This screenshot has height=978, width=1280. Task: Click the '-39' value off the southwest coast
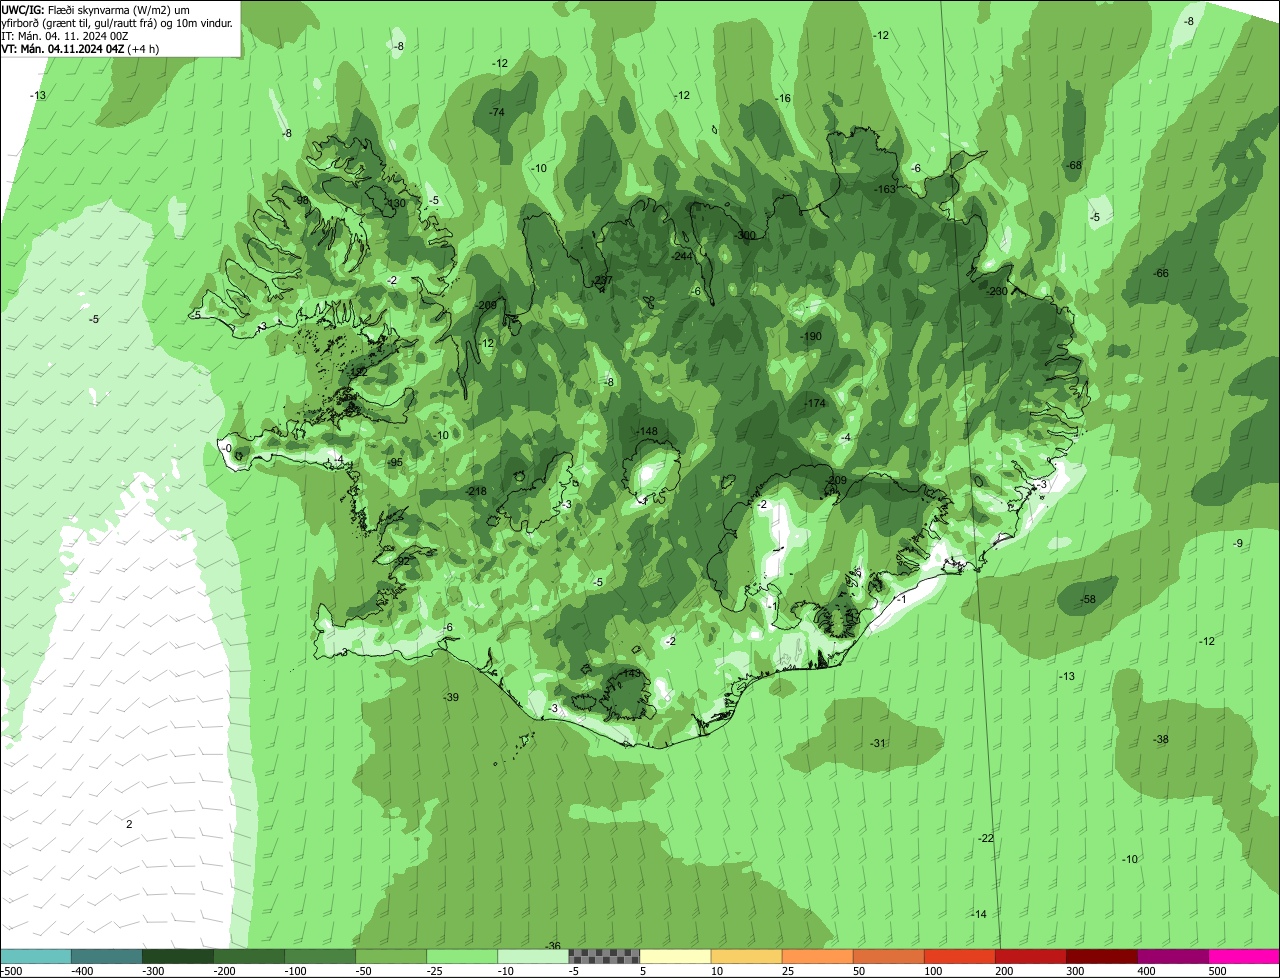click(451, 698)
